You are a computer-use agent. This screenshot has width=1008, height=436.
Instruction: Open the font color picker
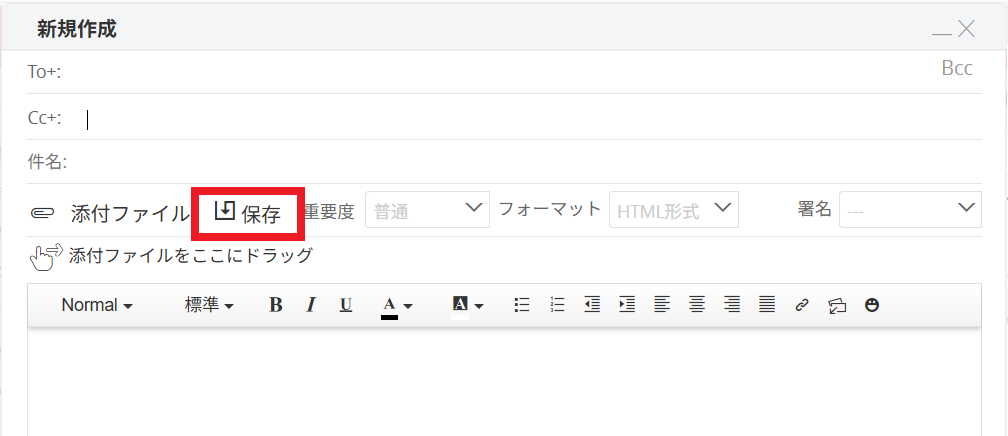tap(397, 306)
